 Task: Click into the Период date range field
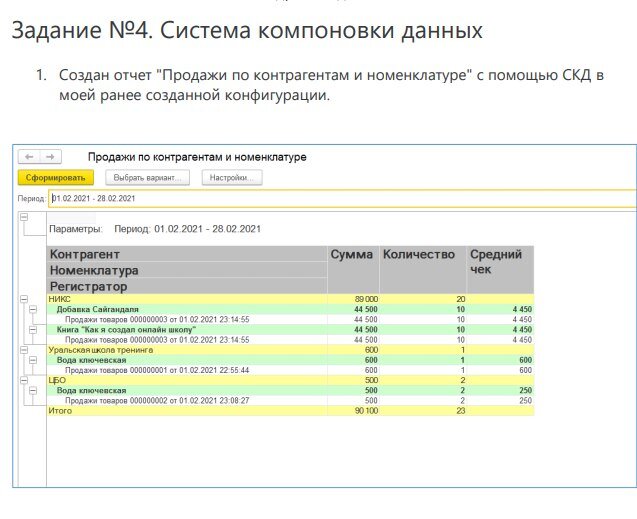click(x=342, y=199)
